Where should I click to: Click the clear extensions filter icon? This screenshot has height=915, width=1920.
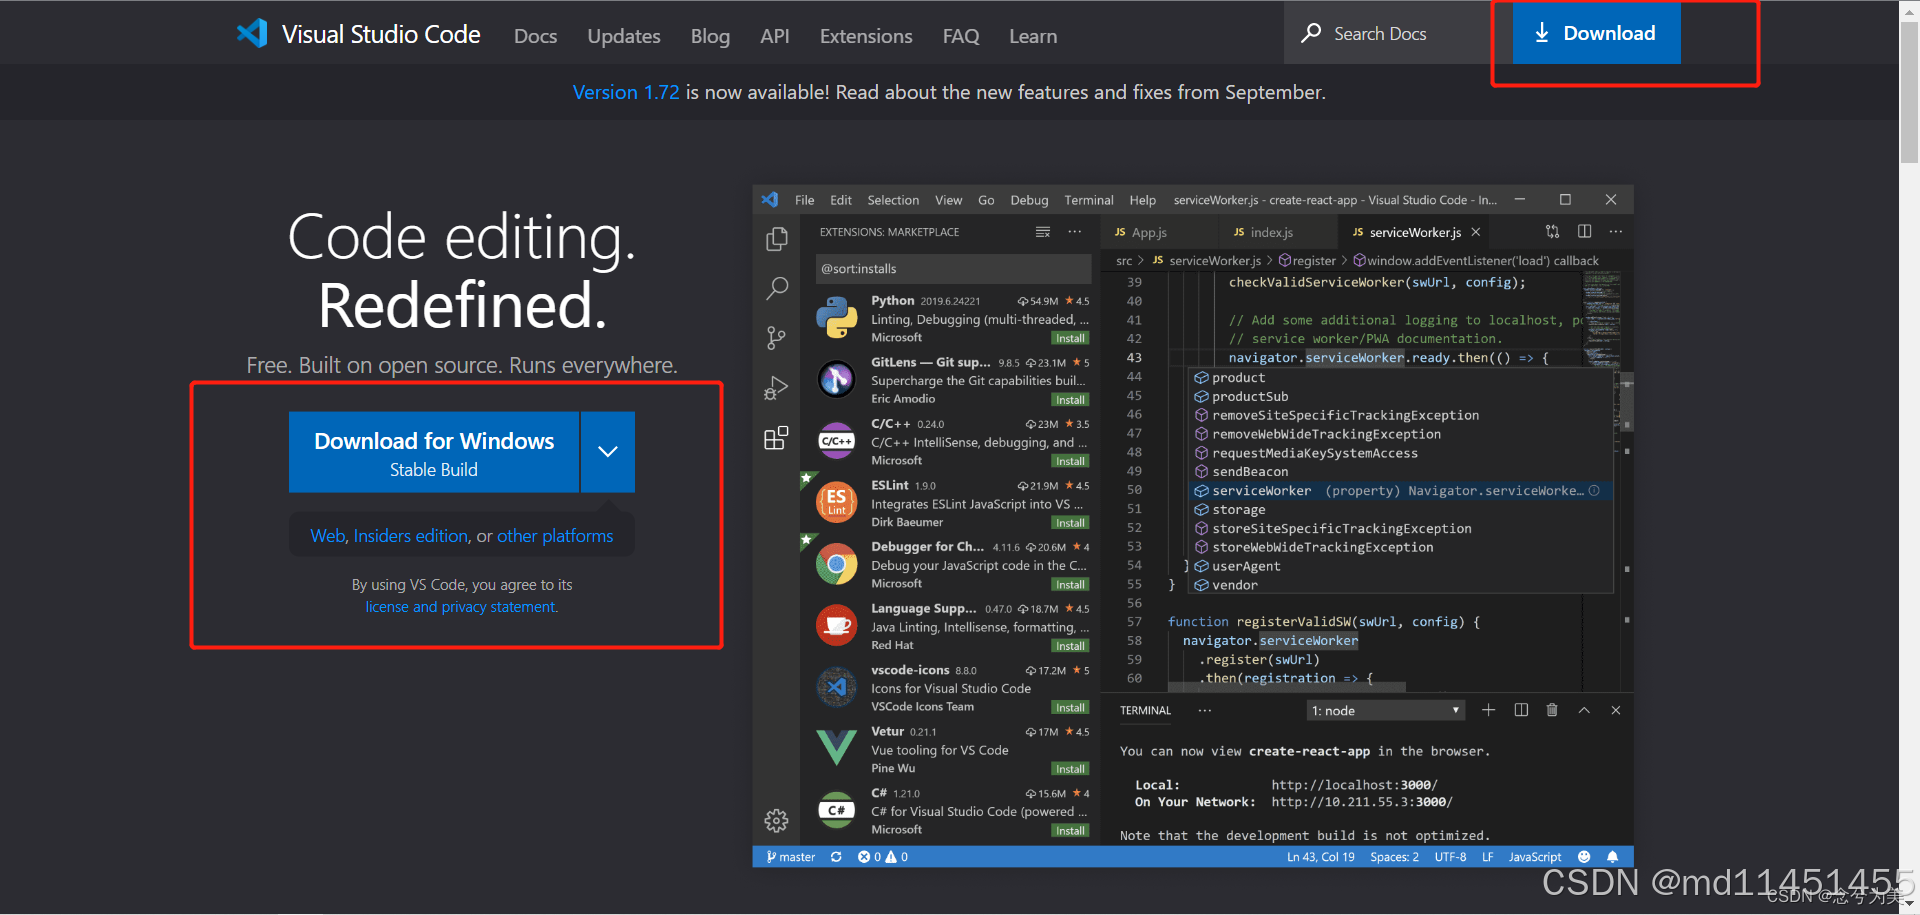point(1043,232)
